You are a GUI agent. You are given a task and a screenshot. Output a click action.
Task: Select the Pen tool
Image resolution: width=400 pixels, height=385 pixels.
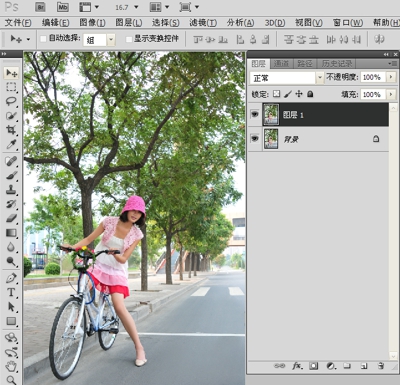[x=11, y=278]
